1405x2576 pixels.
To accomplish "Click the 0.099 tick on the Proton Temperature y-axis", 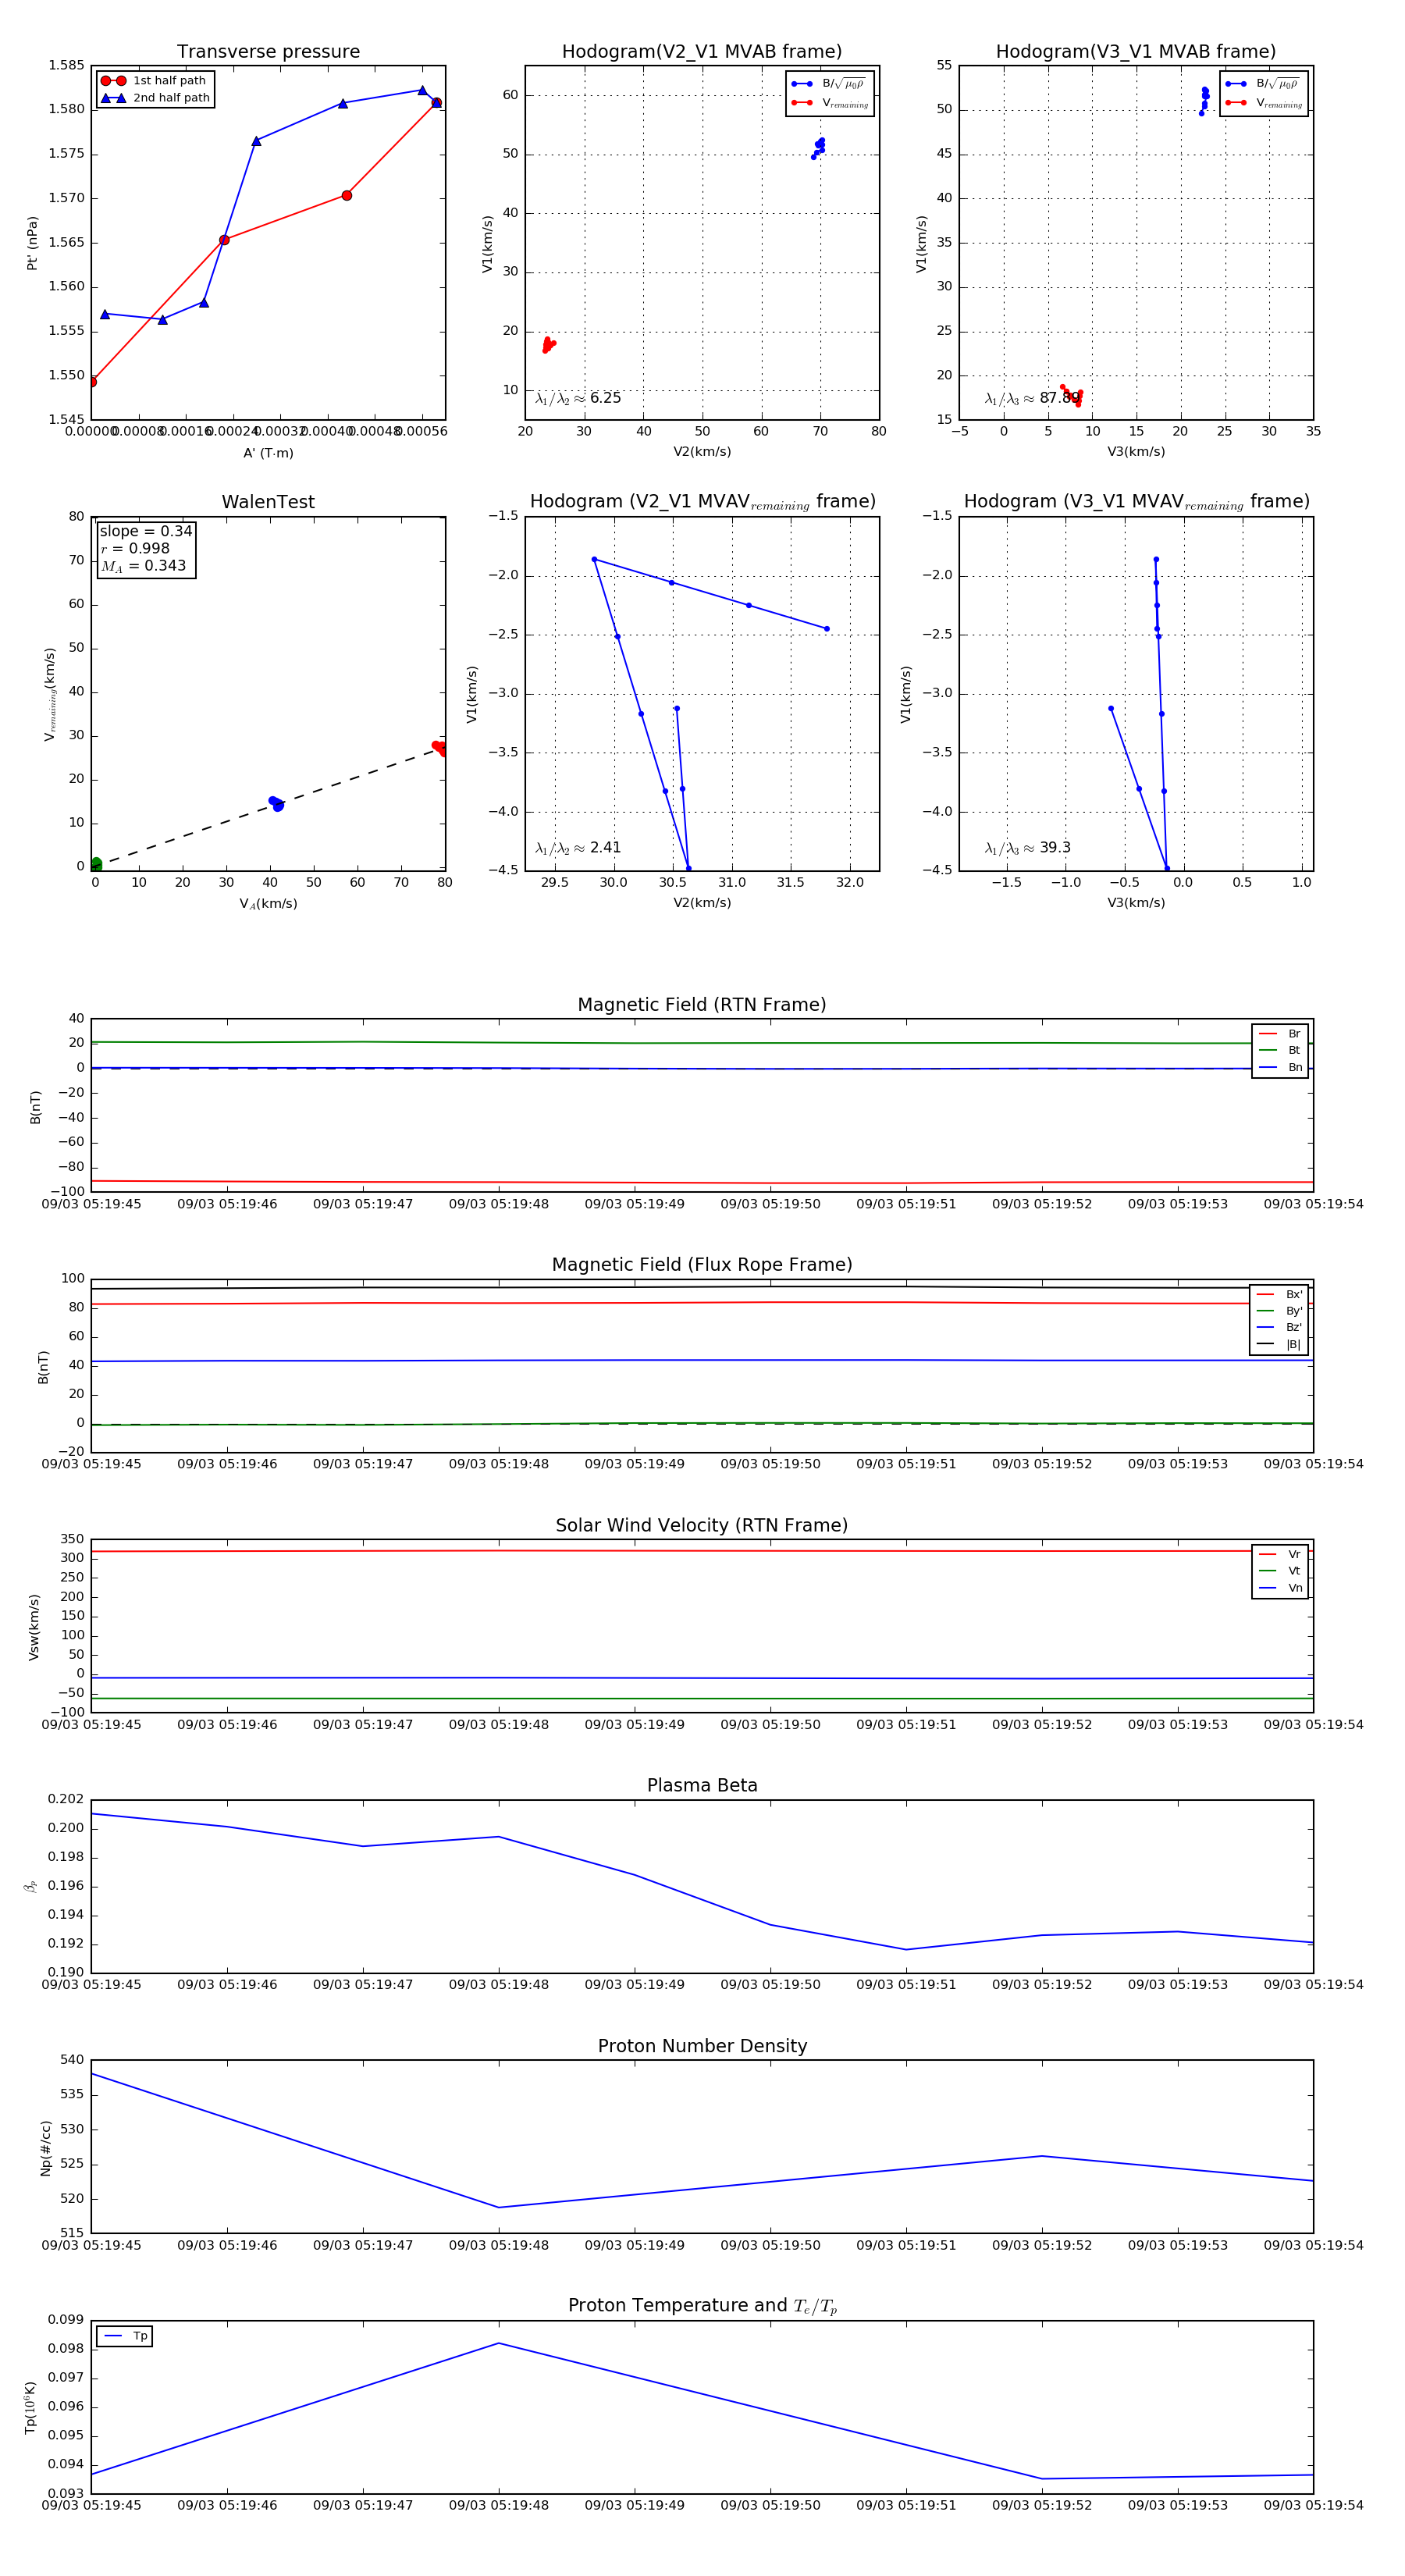I will (x=66, y=2320).
